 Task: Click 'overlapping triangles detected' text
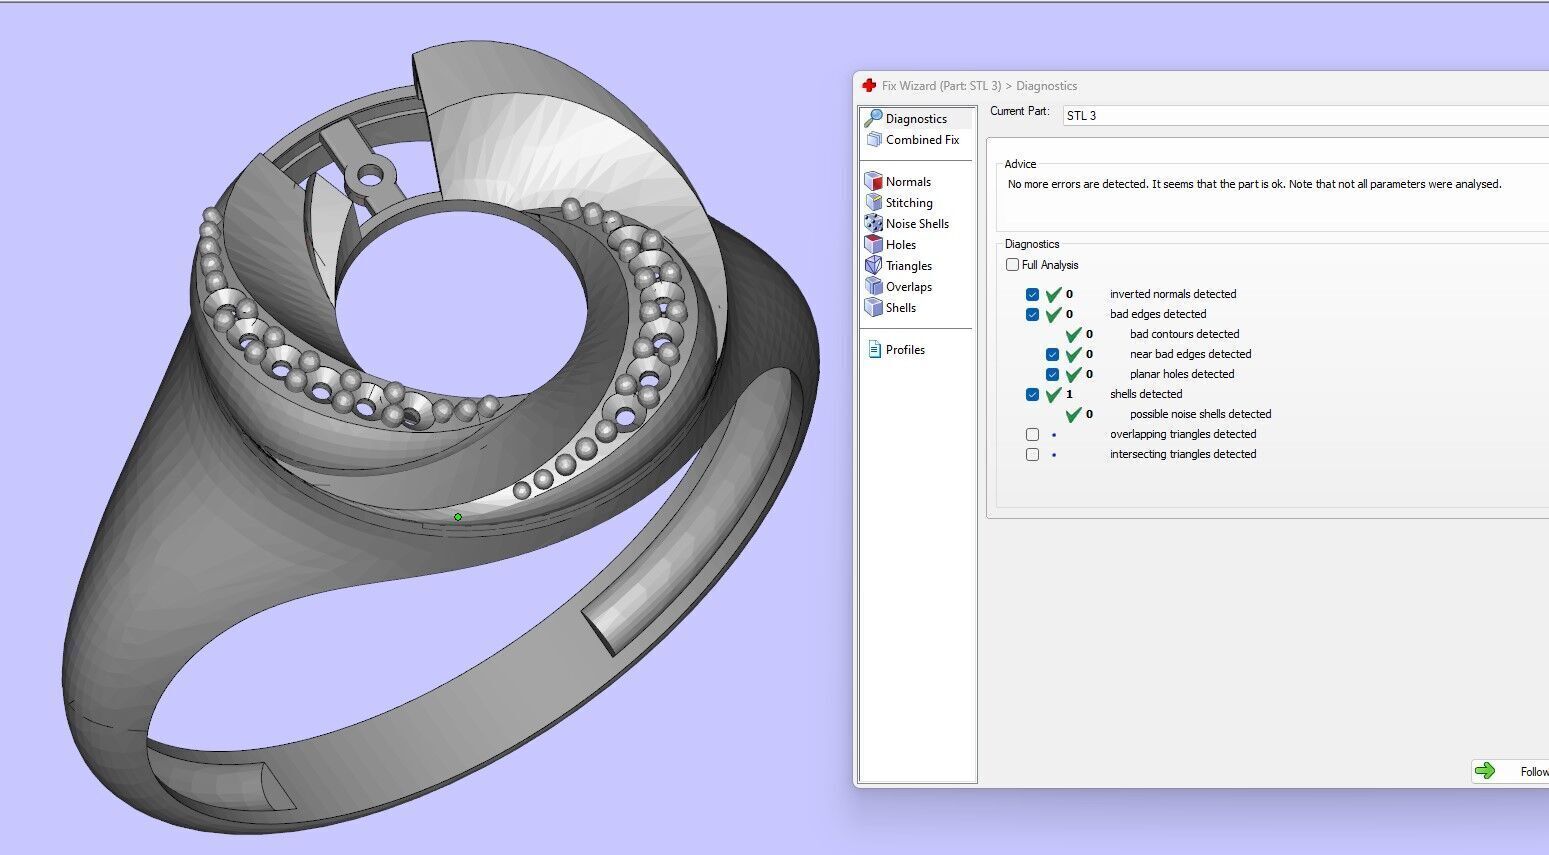point(1183,434)
